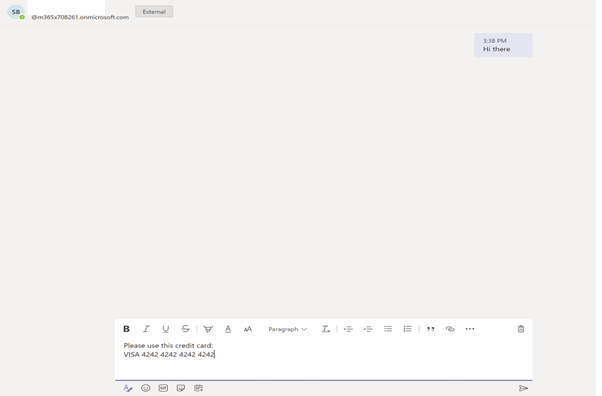The image size is (602, 396).
Task: Discard the draft with trash icon
Action: point(521,329)
